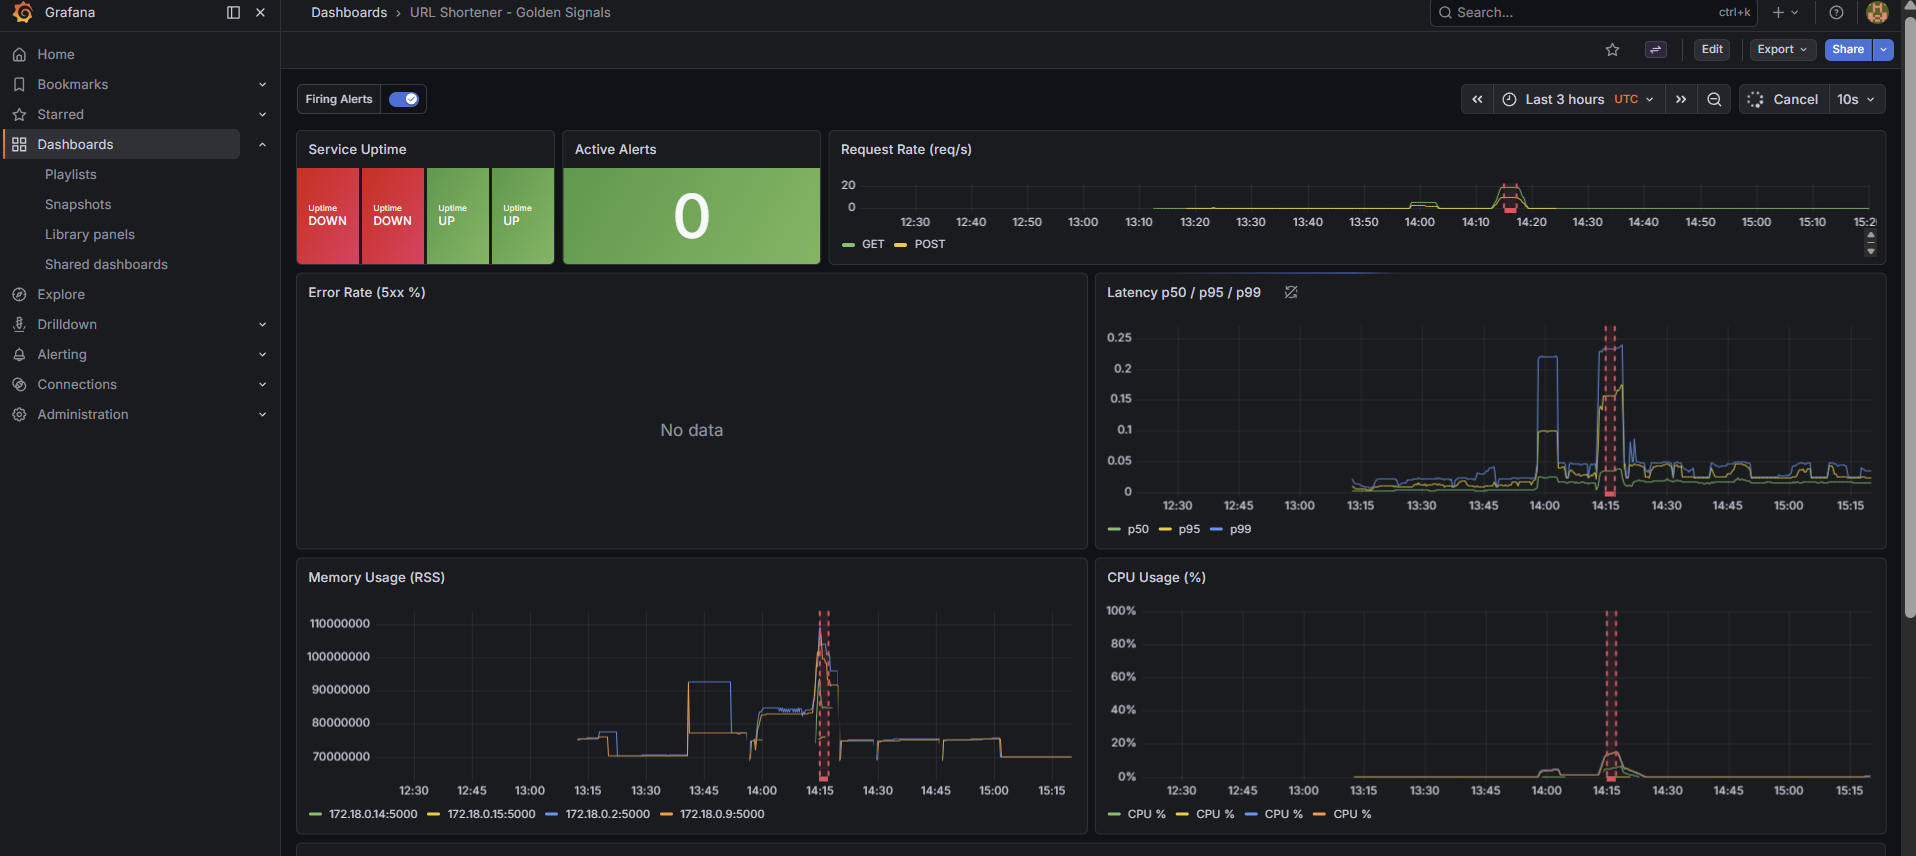
Task: Open Starred in the sidebar
Action: (60, 114)
